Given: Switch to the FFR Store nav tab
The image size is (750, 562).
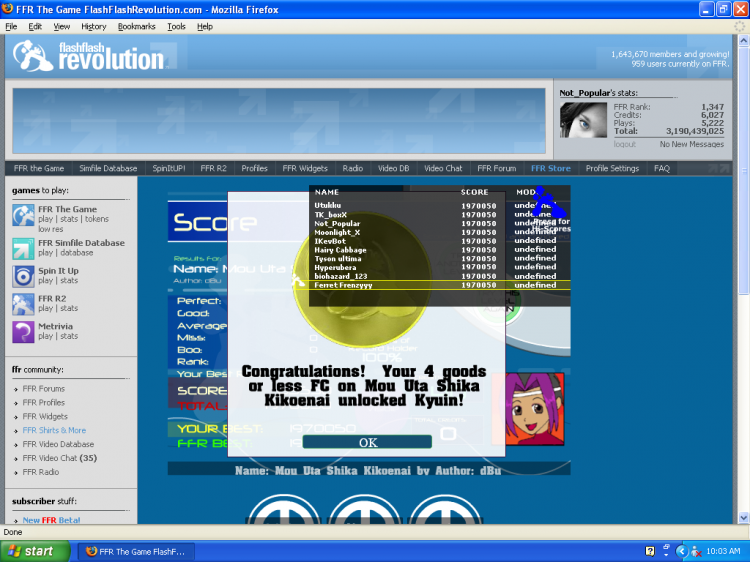Looking at the screenshot, I should tap(550, 168).
